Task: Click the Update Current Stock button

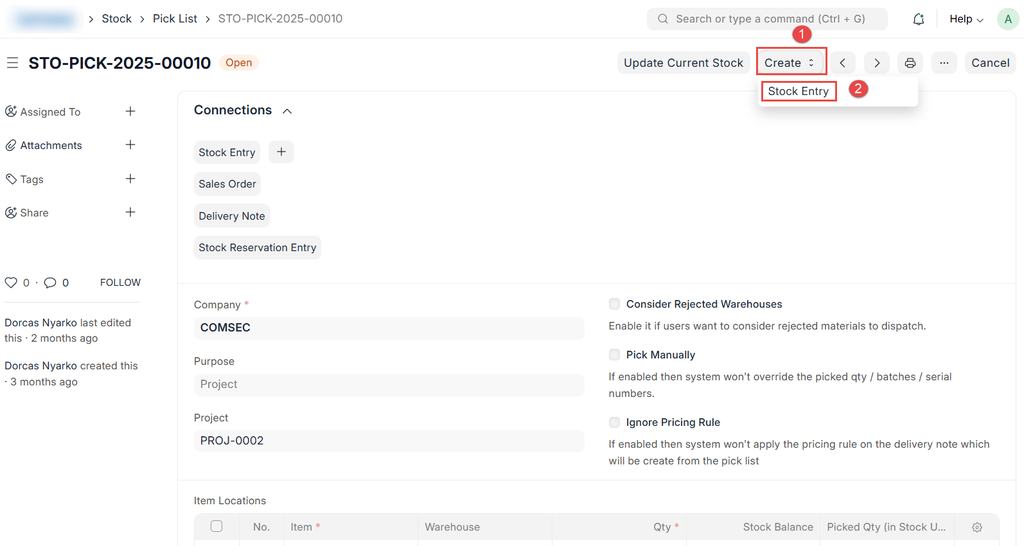Action: pos(683,63)
